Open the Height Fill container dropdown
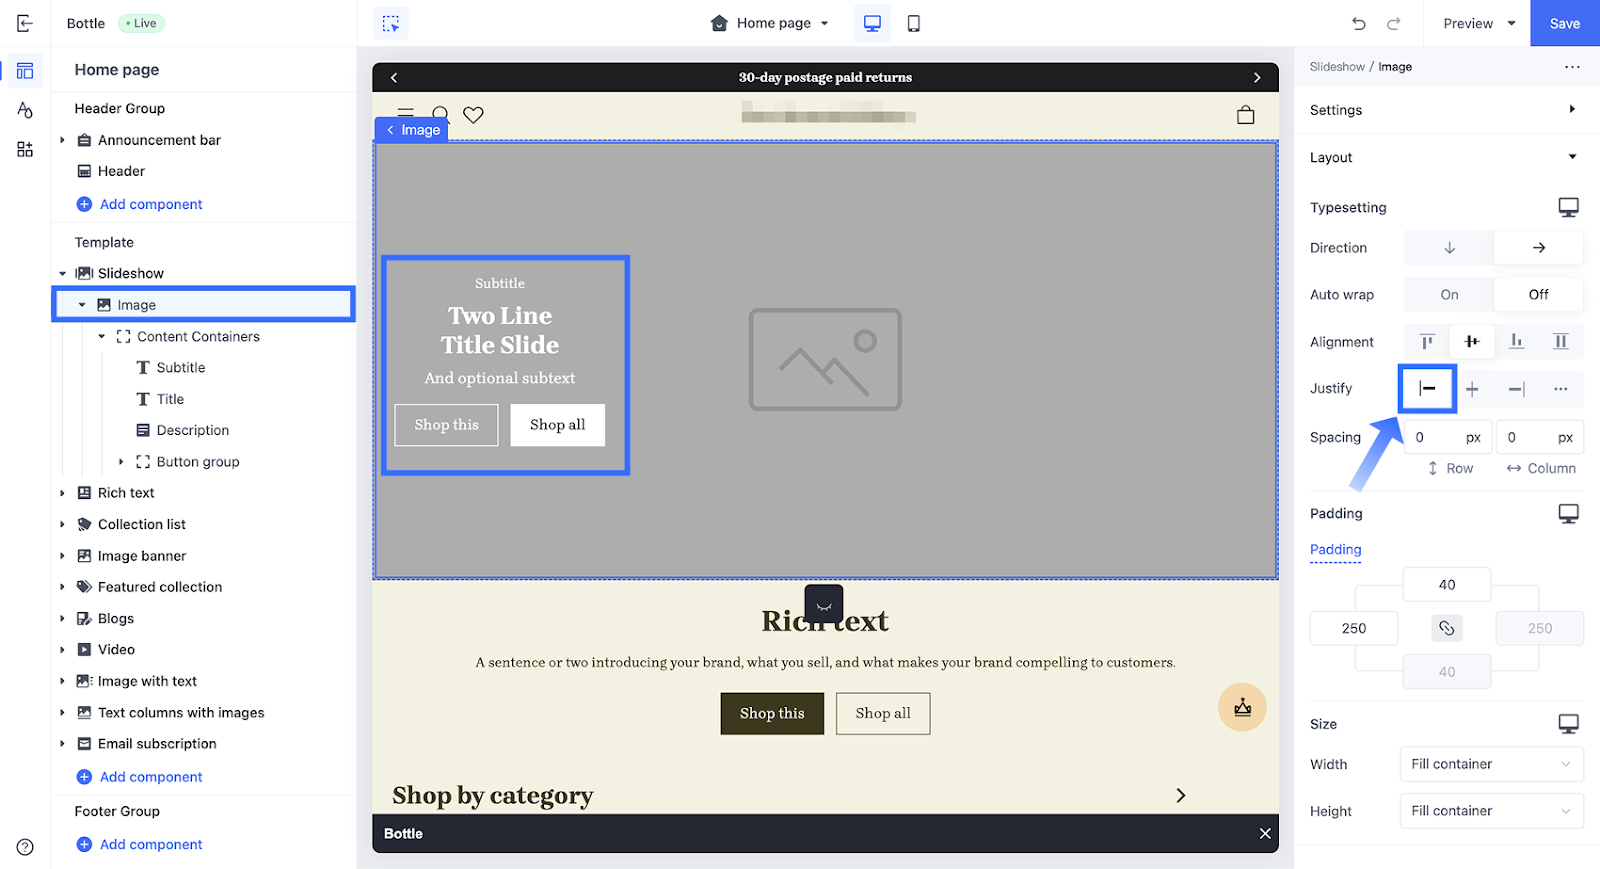The width and height of the screenshot is (1600, 869). 1491,811
